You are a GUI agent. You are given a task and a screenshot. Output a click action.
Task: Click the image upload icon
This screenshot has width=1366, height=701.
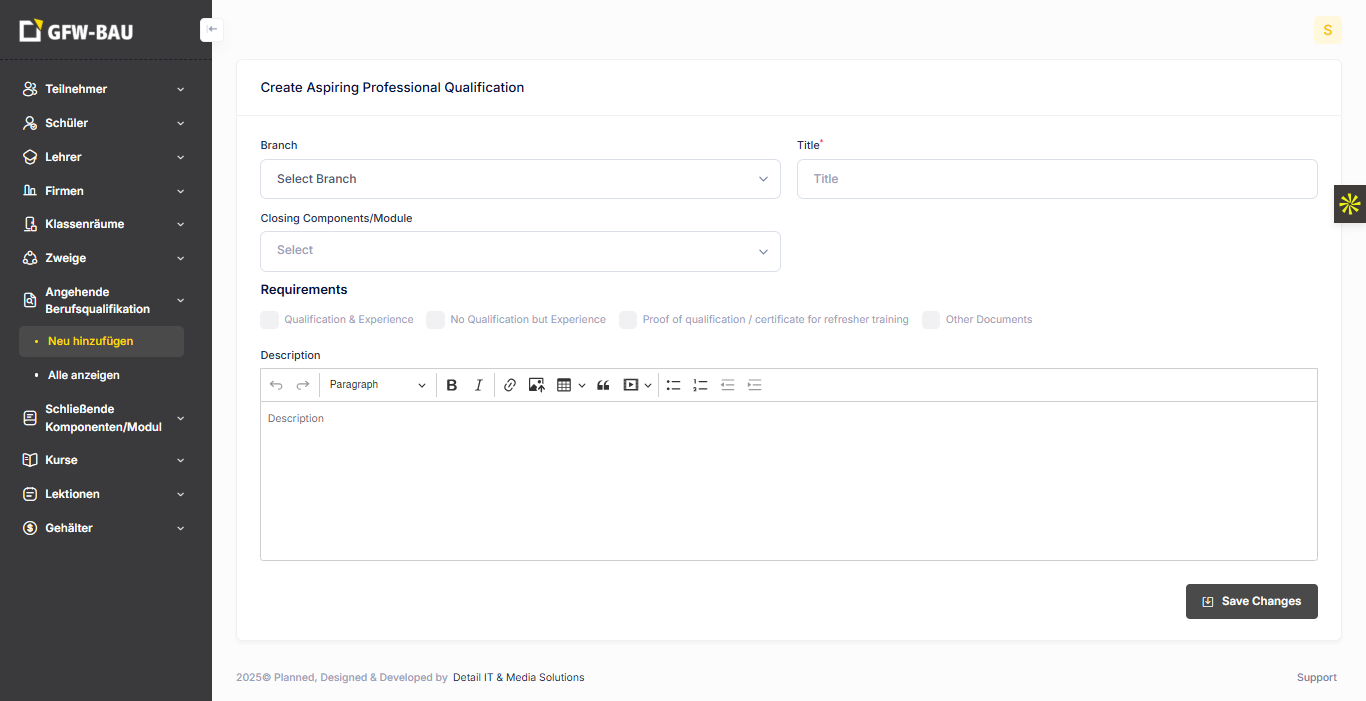pyautogui.click(x=537, y=385)
